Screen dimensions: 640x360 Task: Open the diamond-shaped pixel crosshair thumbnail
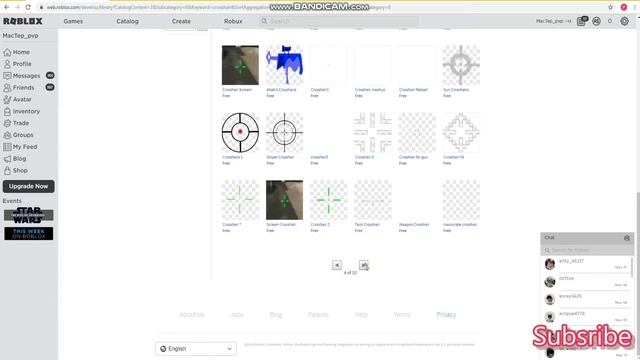click(x=461, y=133)
